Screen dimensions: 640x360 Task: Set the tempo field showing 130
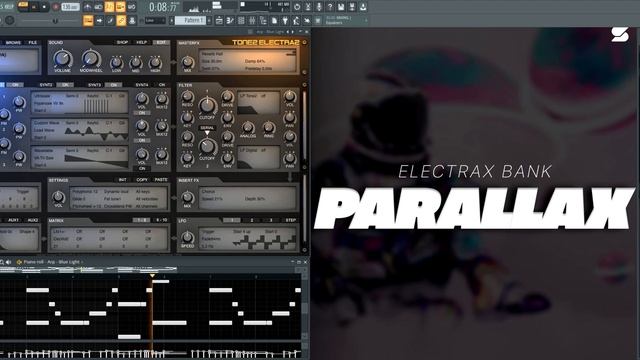[x=70, y=7]
